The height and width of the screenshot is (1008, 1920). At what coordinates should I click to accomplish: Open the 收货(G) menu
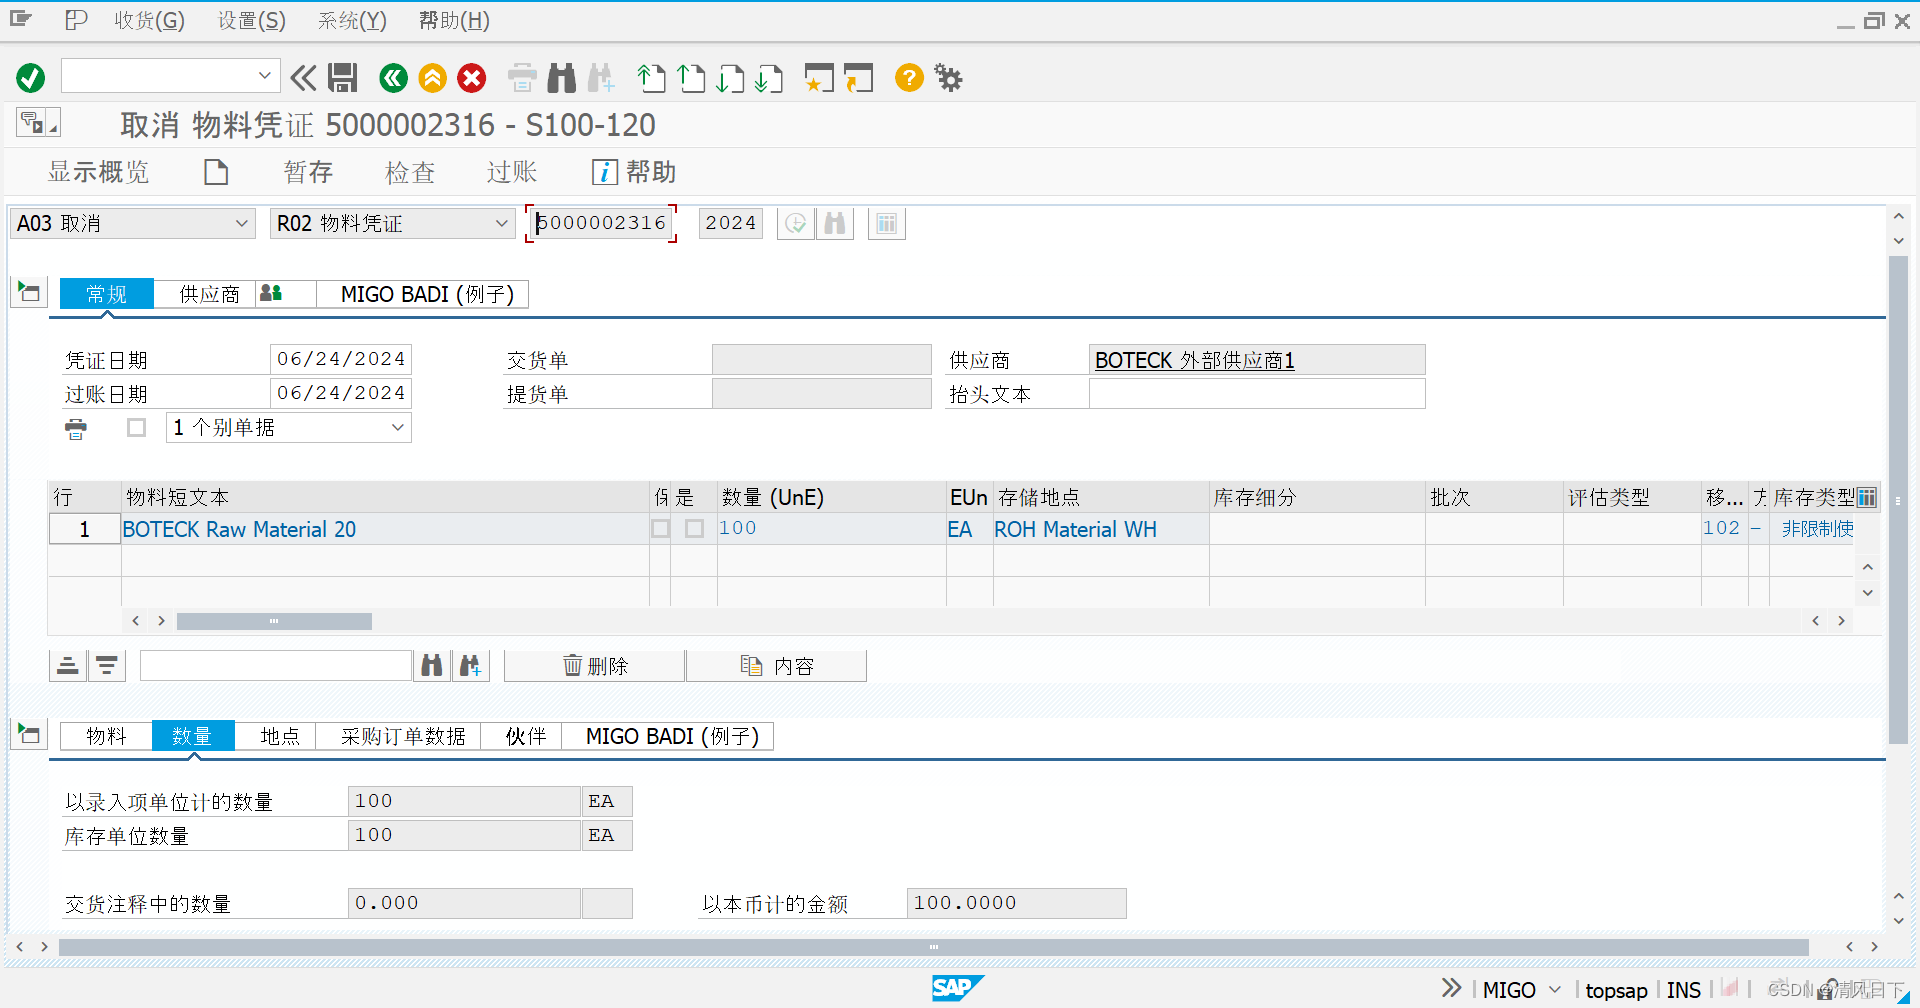pos(150,20)
